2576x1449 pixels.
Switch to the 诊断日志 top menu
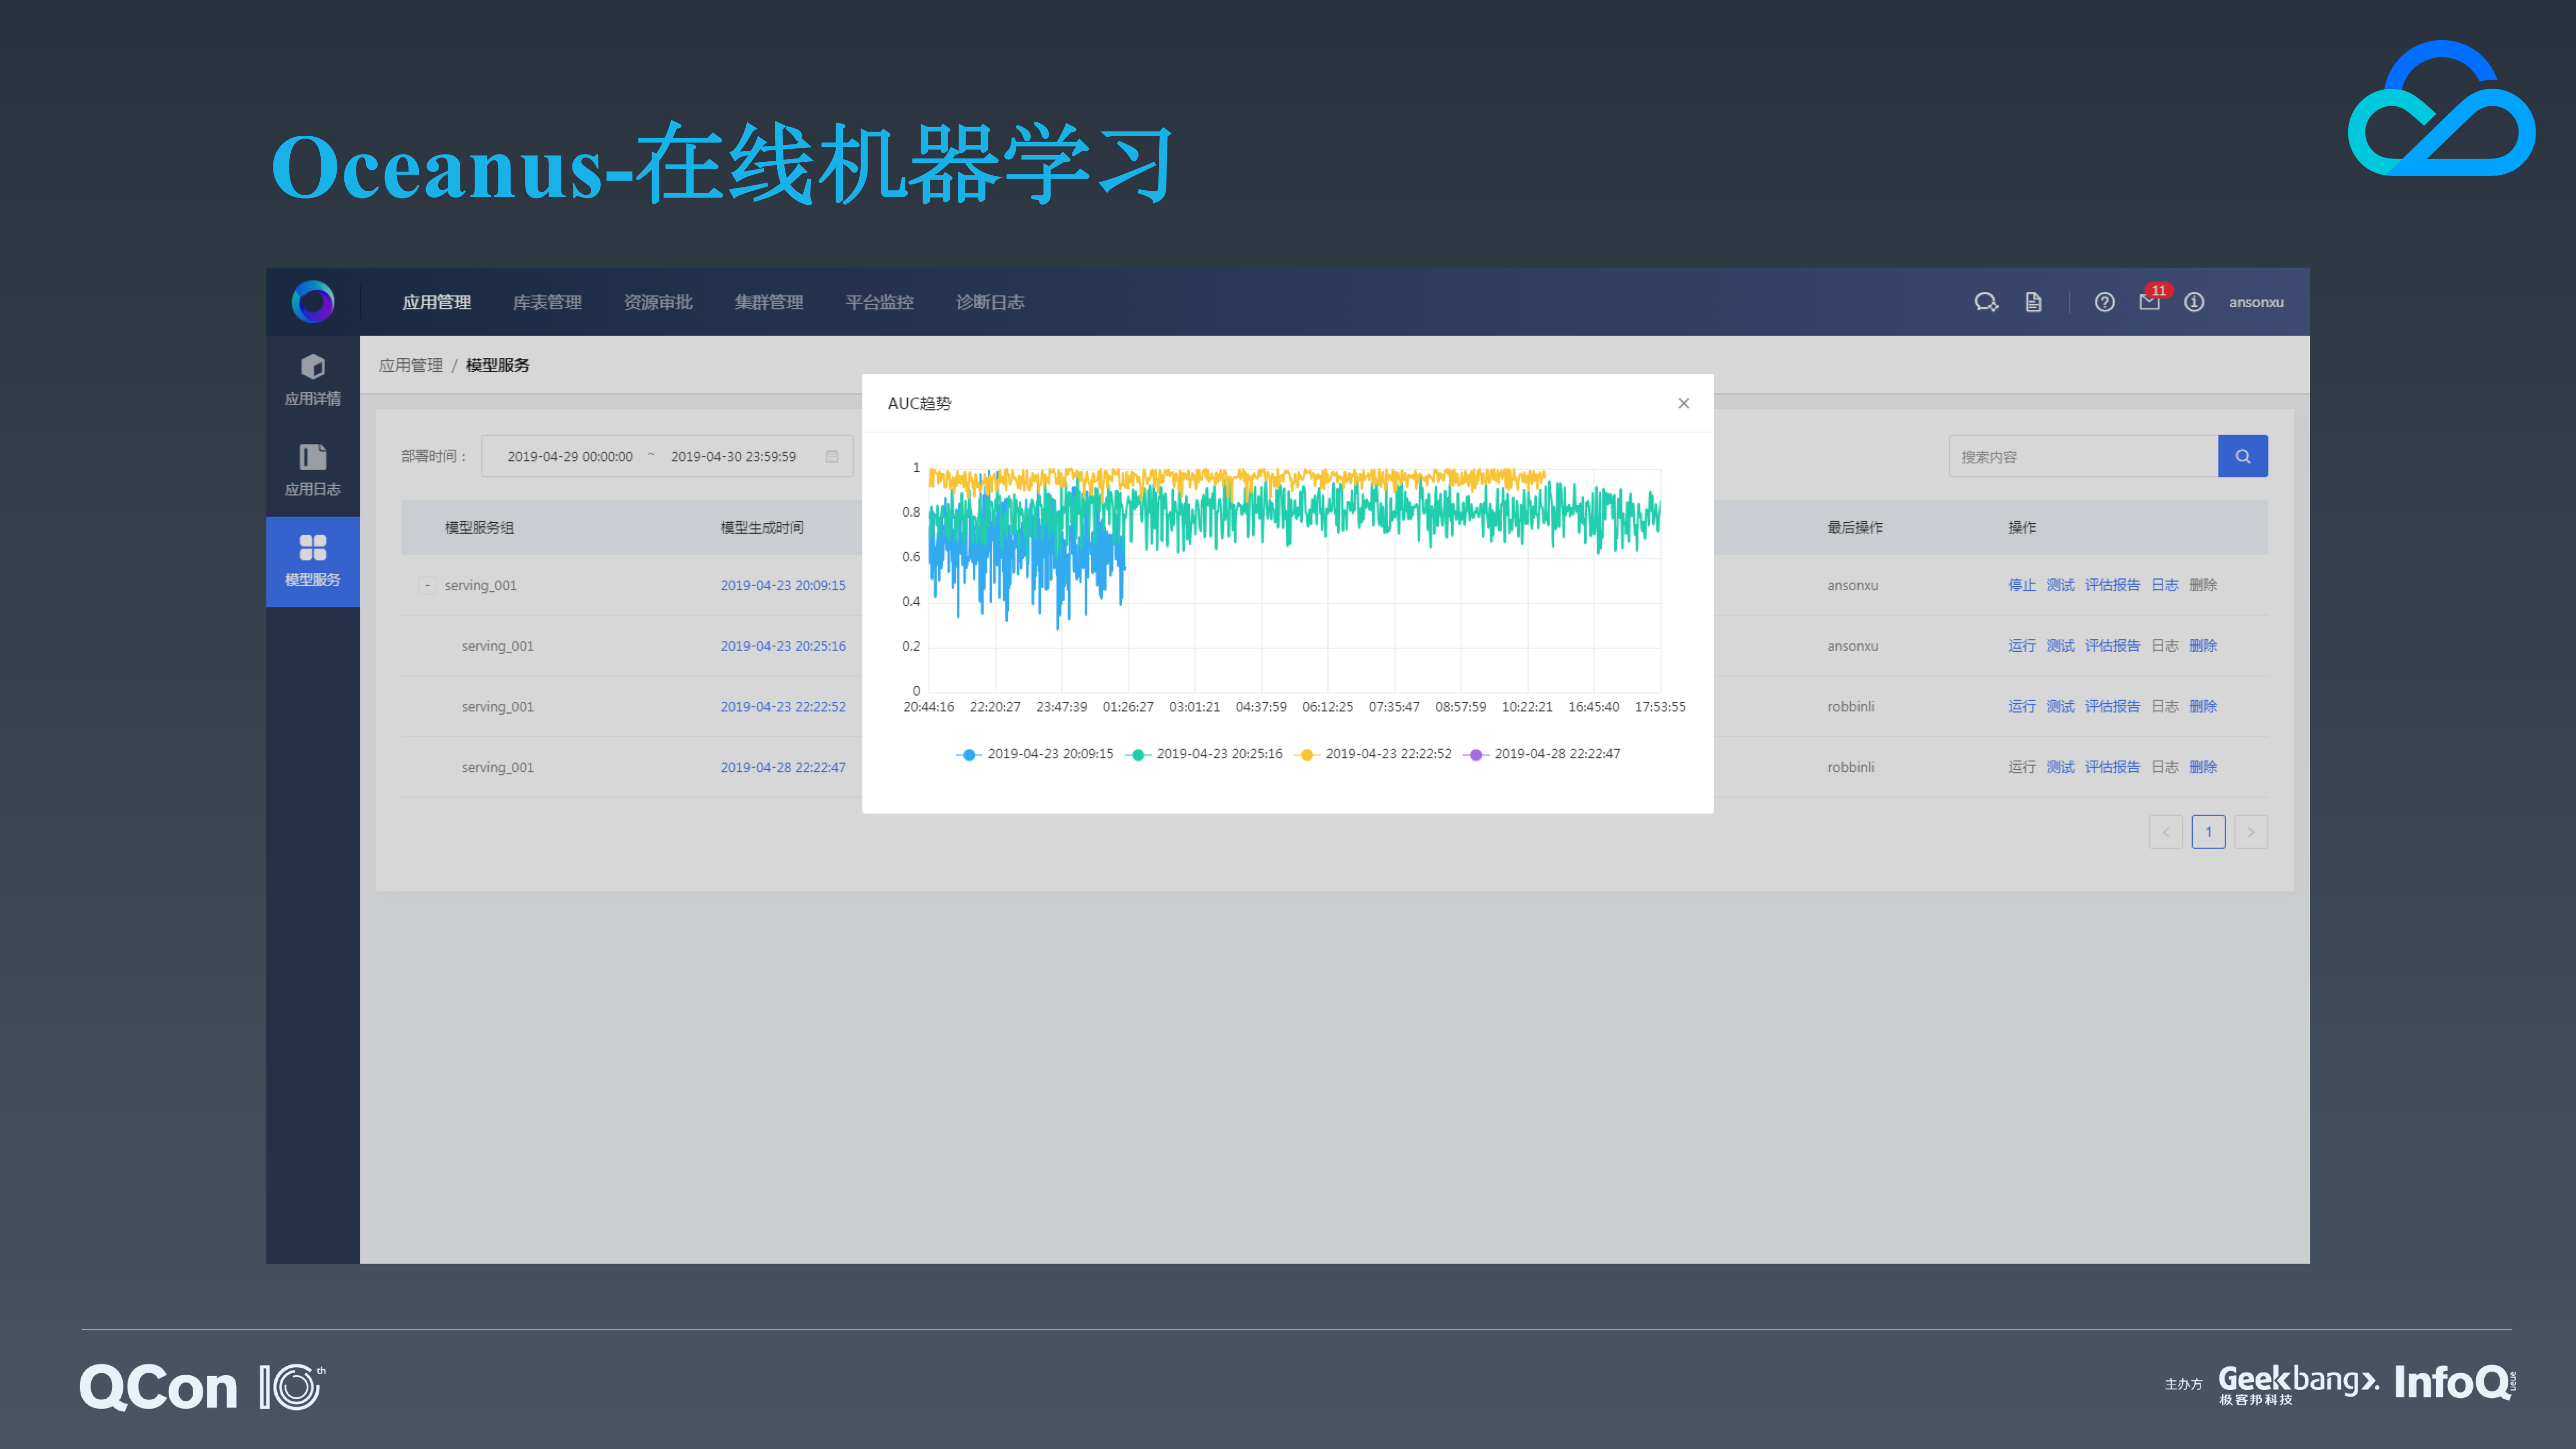(x=990, y=302)
